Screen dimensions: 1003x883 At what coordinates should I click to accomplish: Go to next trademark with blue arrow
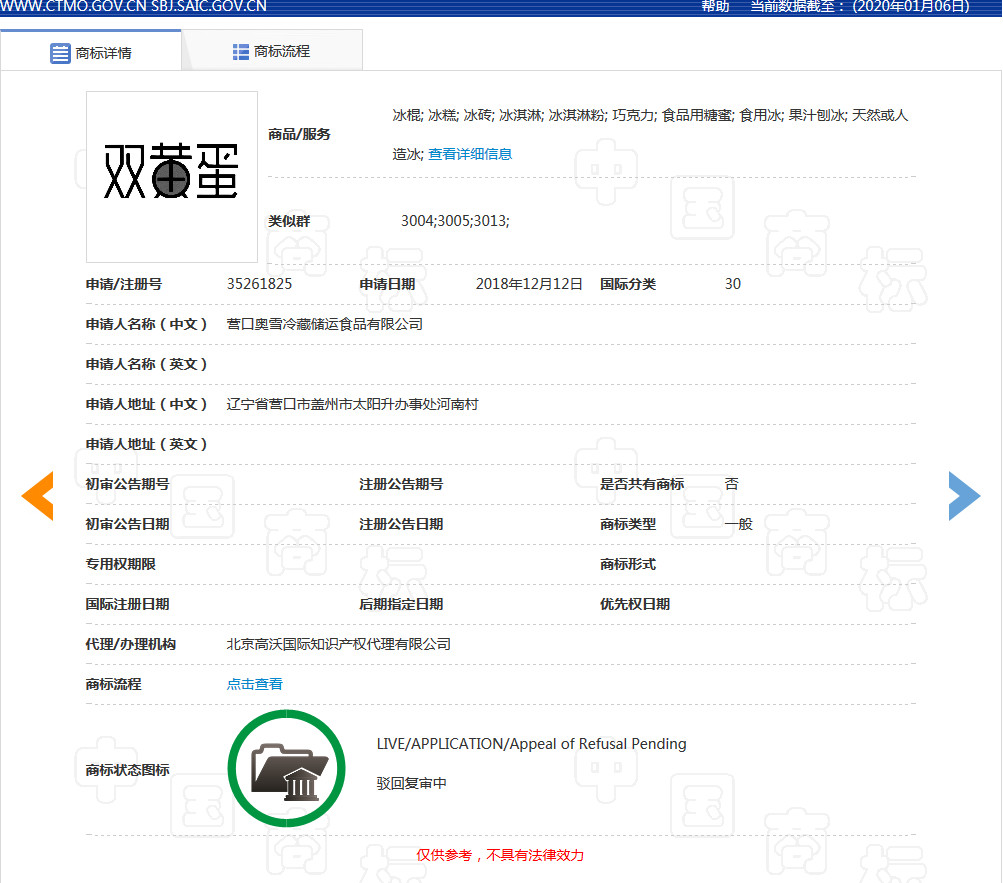coord(964,496)
